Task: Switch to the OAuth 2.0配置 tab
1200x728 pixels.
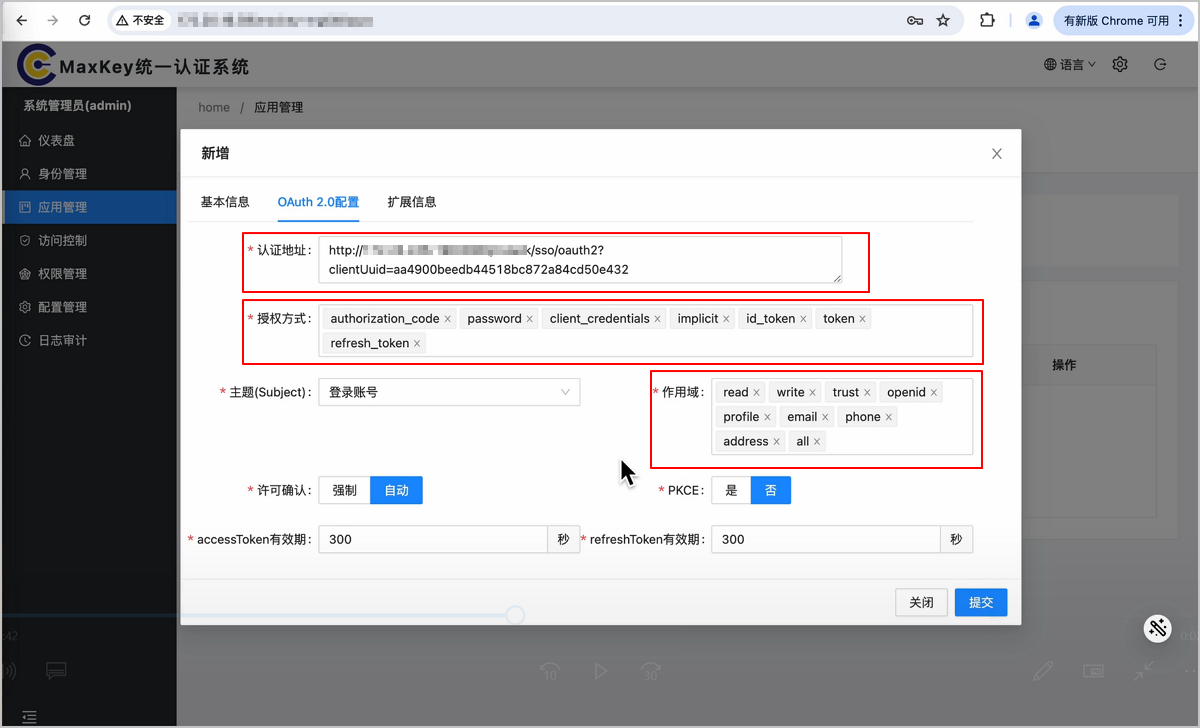Action: coord(318,201)
